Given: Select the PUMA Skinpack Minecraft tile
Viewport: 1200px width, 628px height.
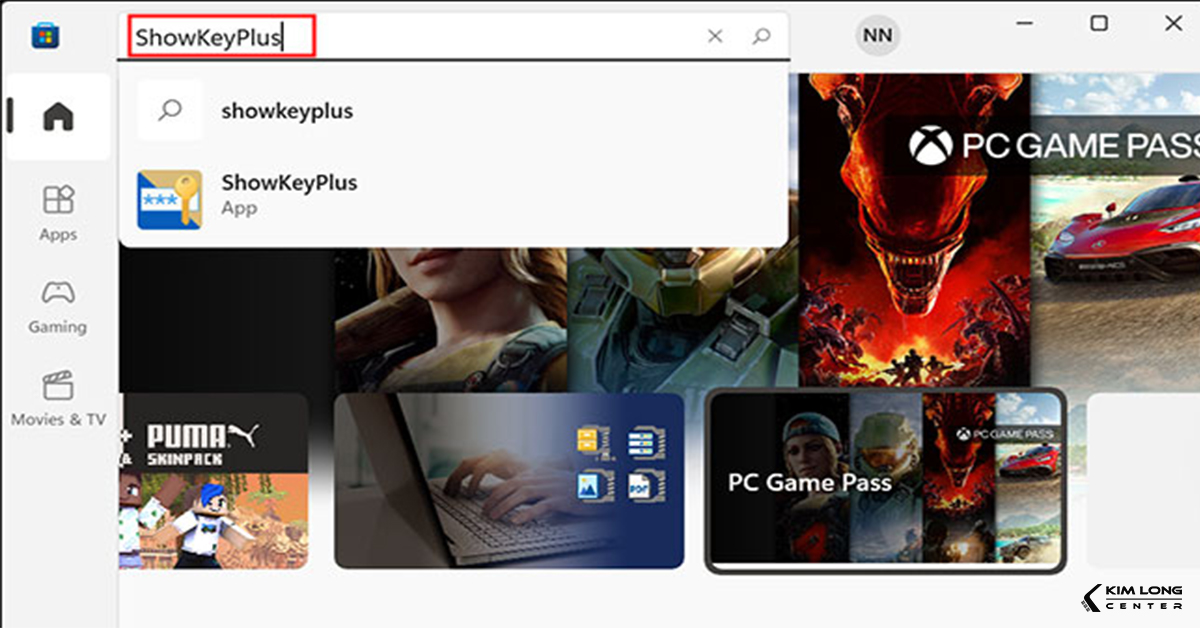Looking at the screenshot, I should pos(213,481).
